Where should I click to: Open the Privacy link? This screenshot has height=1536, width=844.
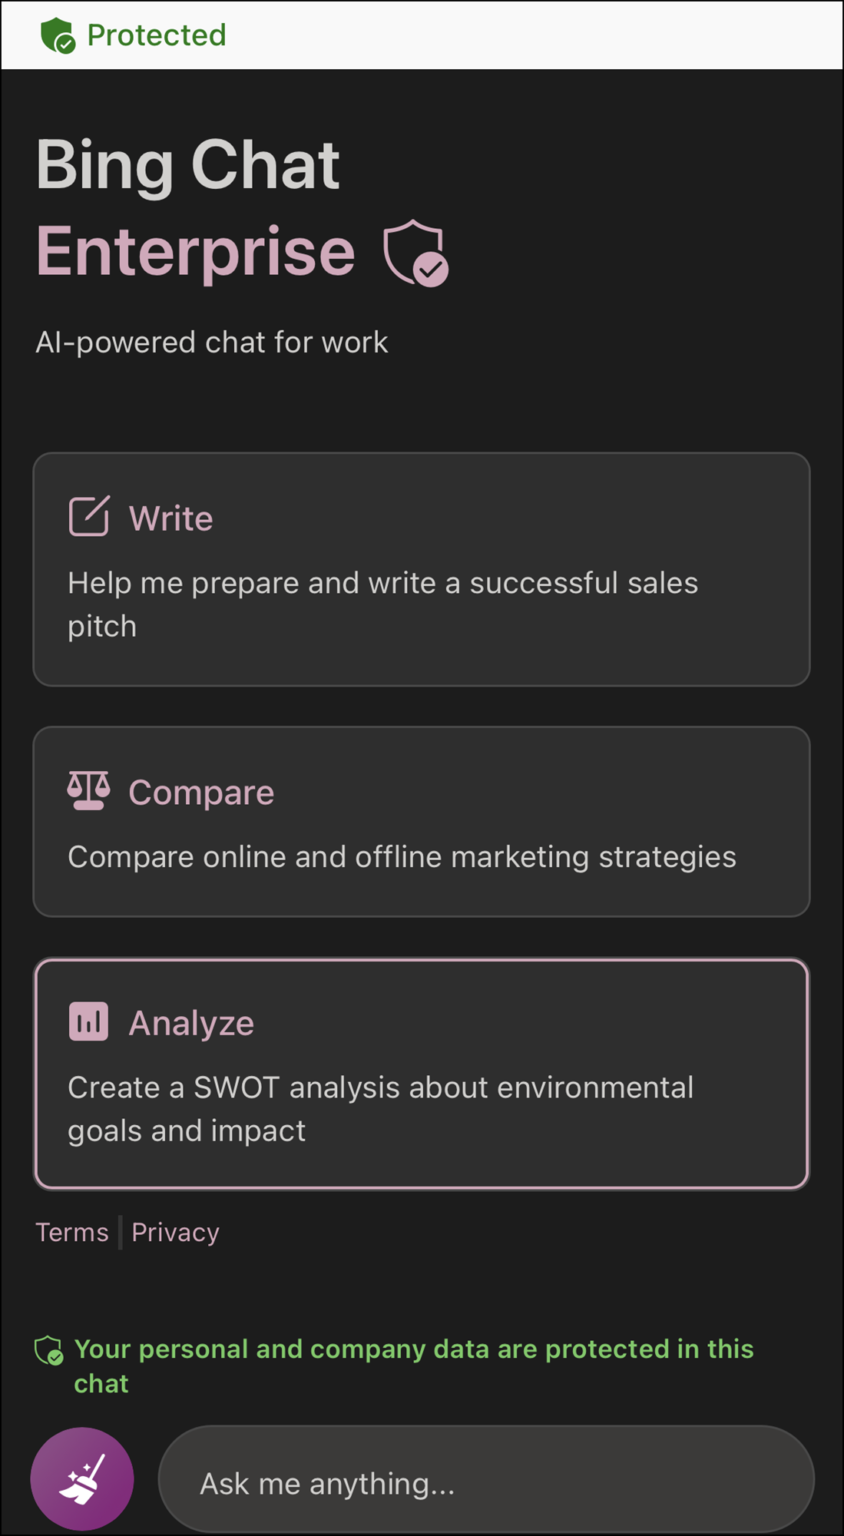pyautogui.click(x=175, y=1232)
